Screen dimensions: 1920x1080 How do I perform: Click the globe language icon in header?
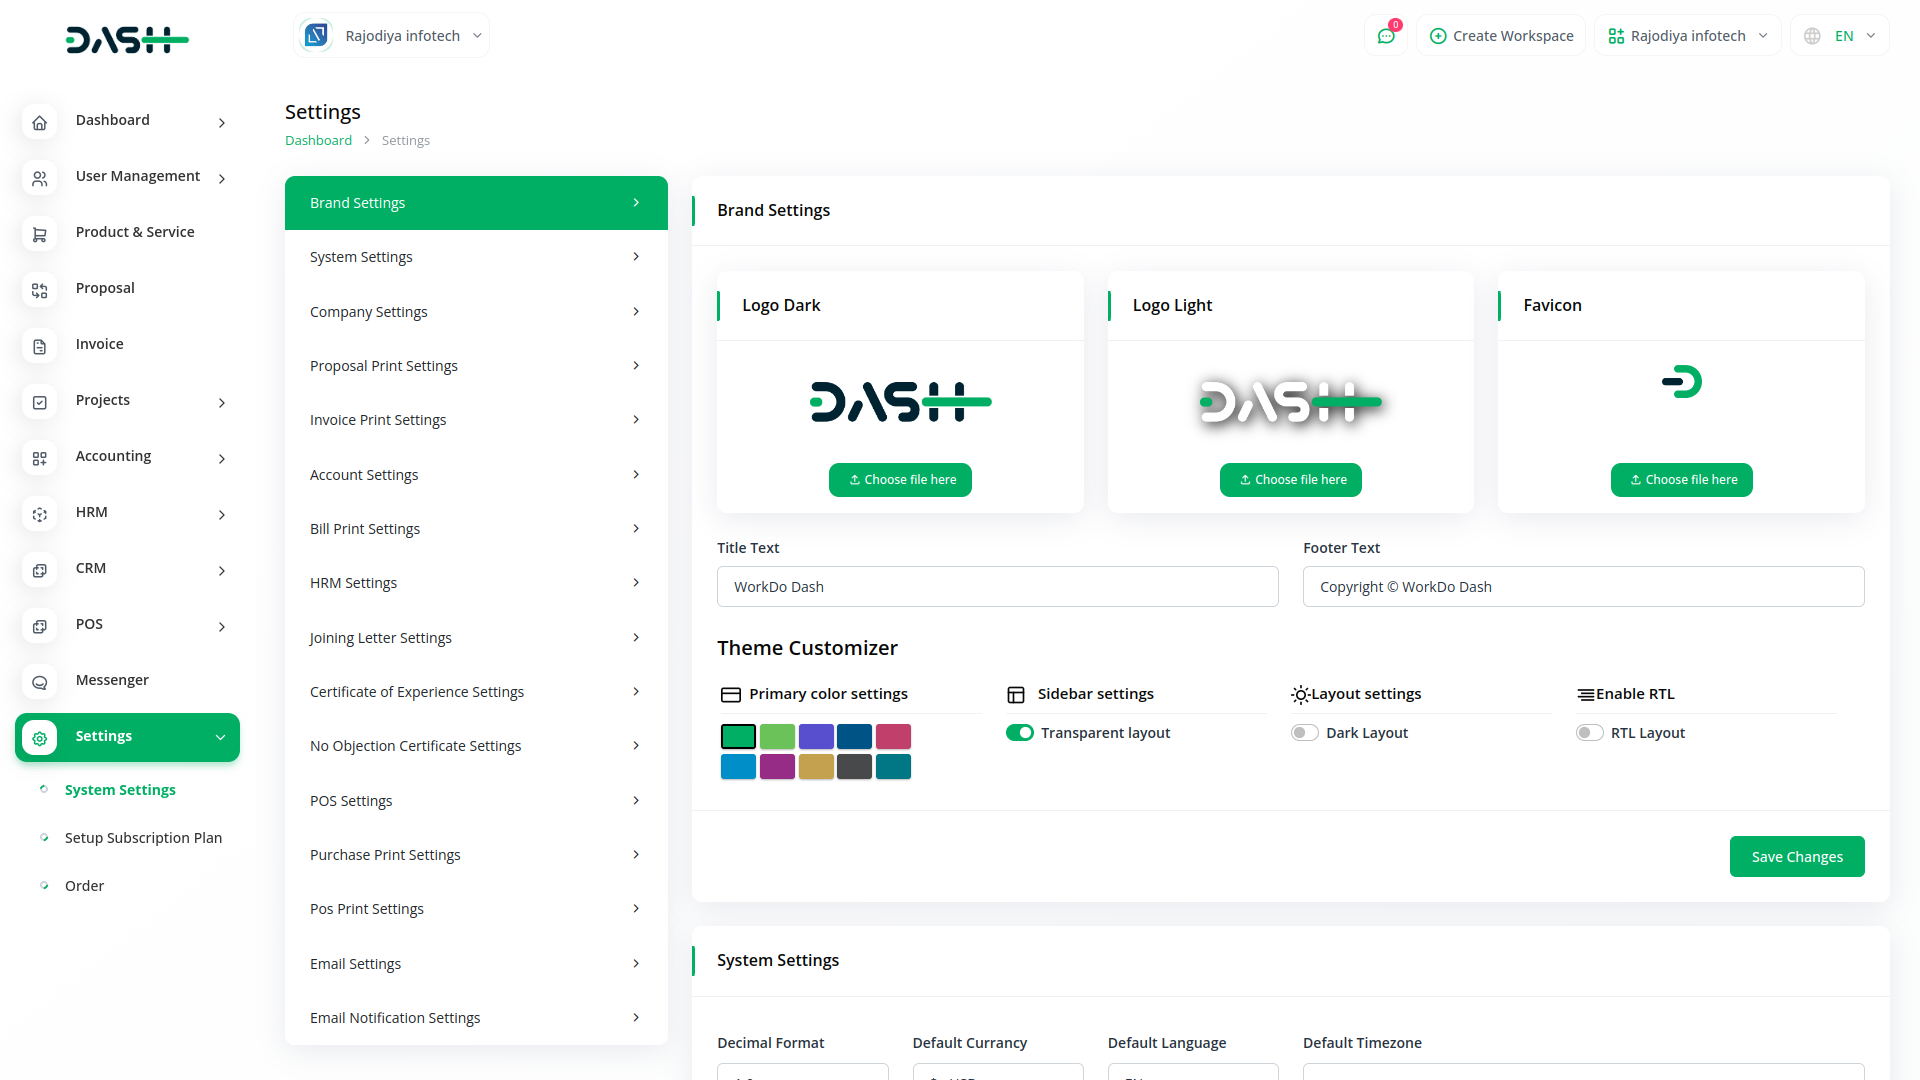click(1810, 35)
